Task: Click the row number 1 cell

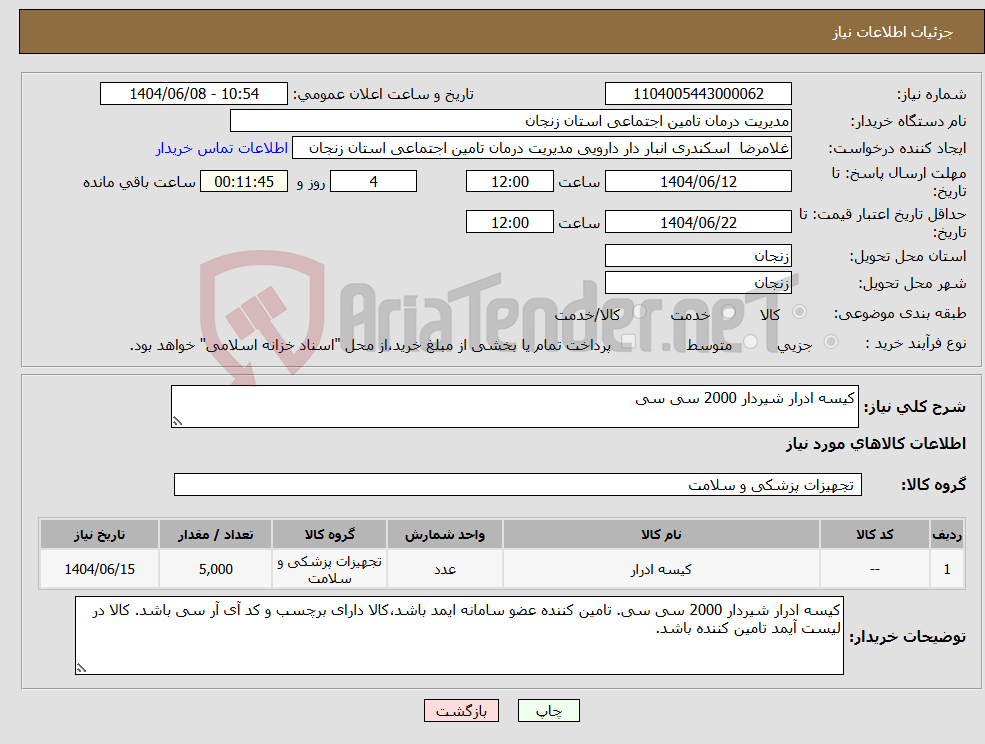Action: click(947, 569)
